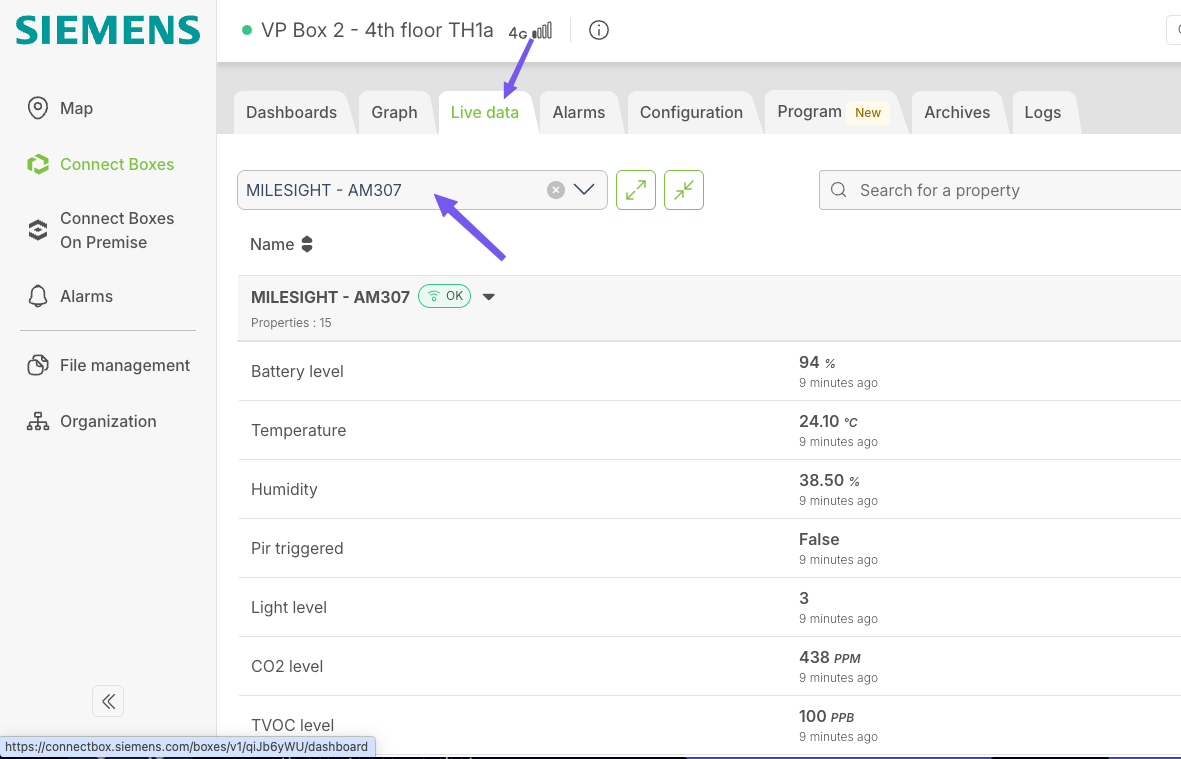
Task: Click the 38.50 % humidity value
Action: click(829, 480)
